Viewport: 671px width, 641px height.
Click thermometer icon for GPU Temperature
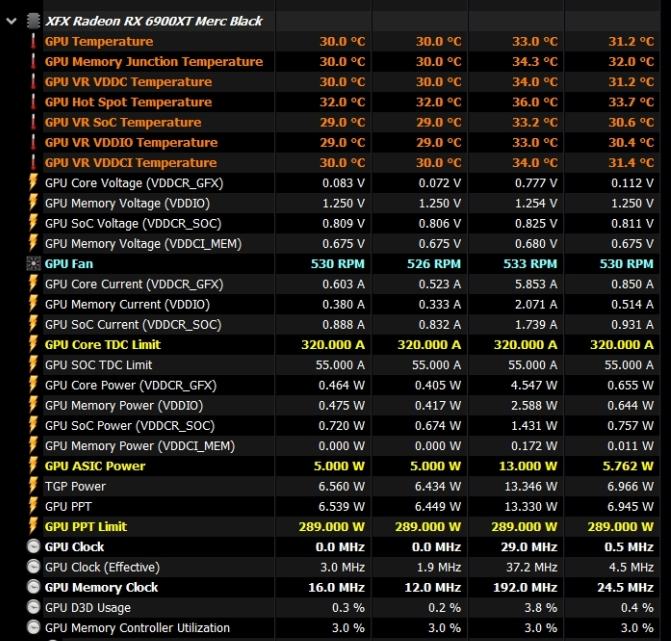tap(33, 41)
